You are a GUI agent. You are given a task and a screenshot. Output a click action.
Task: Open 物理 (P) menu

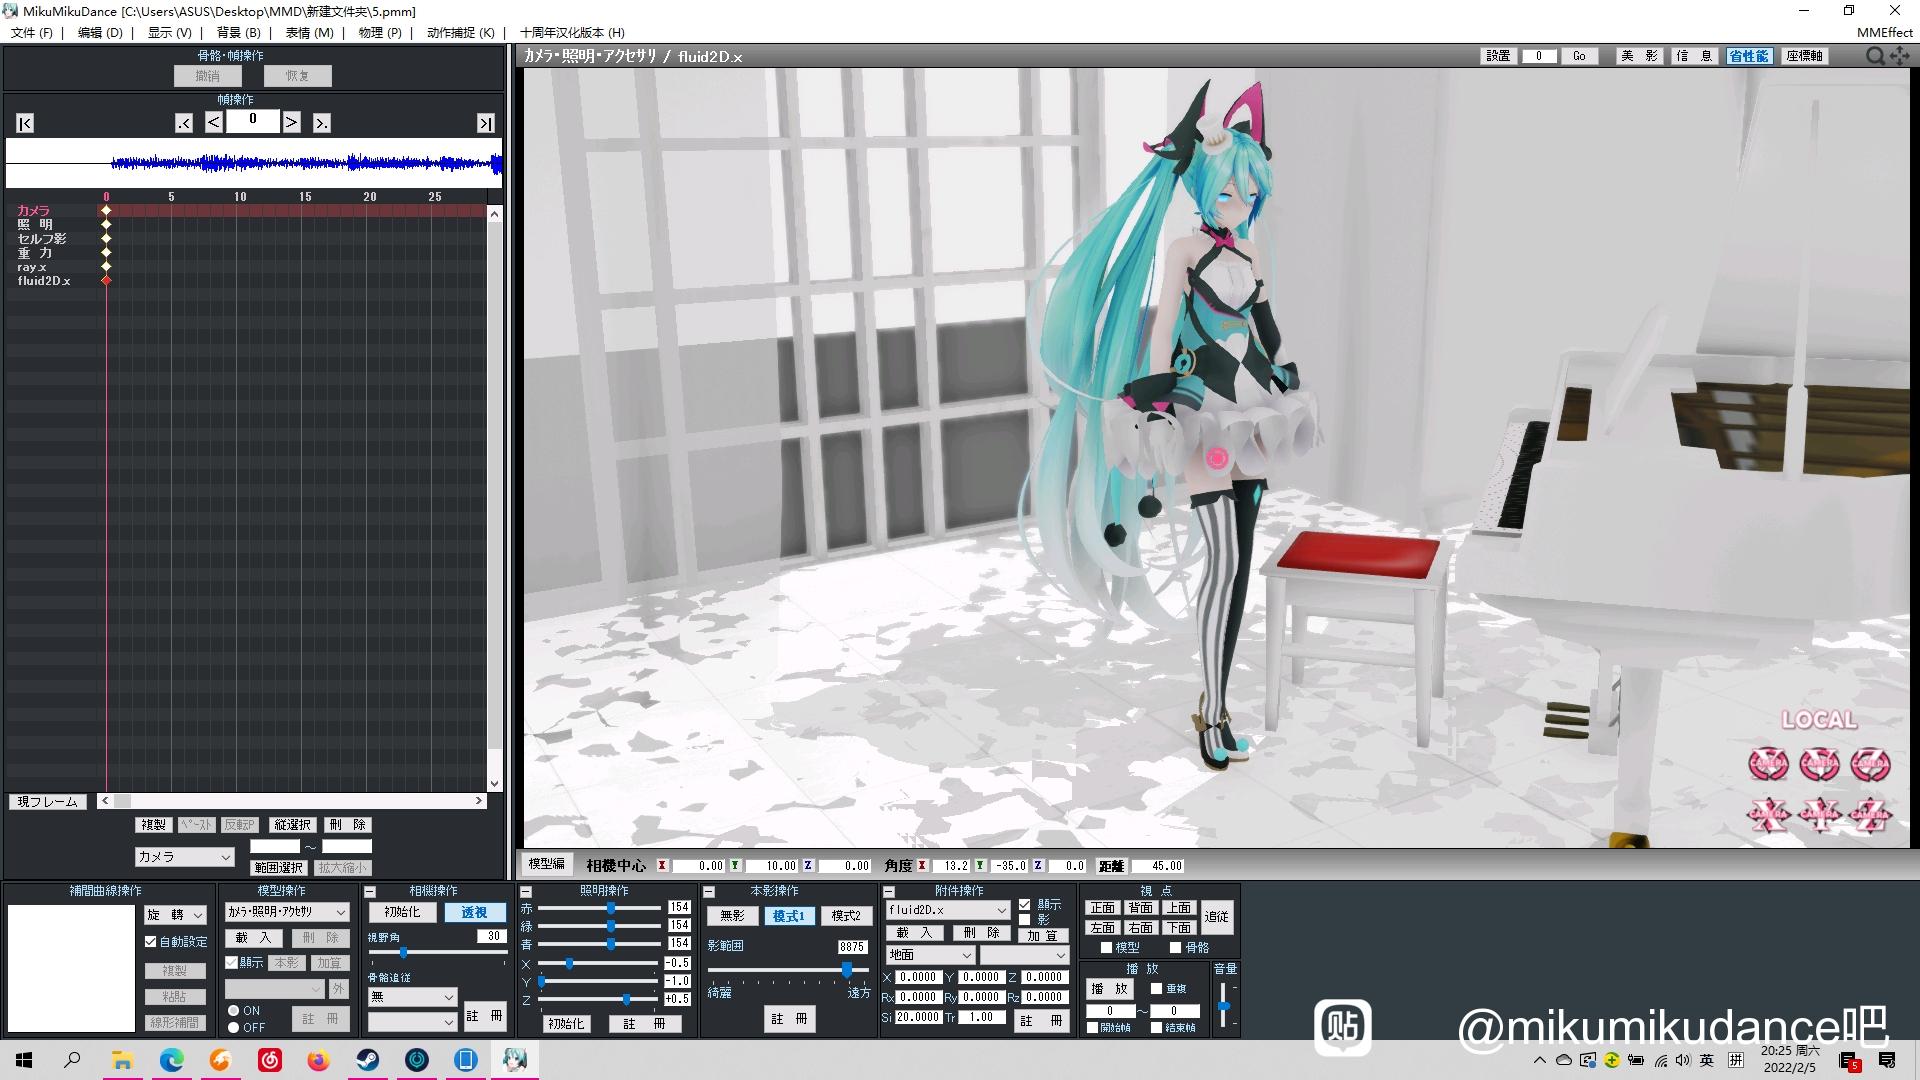[x=380, y=32]
